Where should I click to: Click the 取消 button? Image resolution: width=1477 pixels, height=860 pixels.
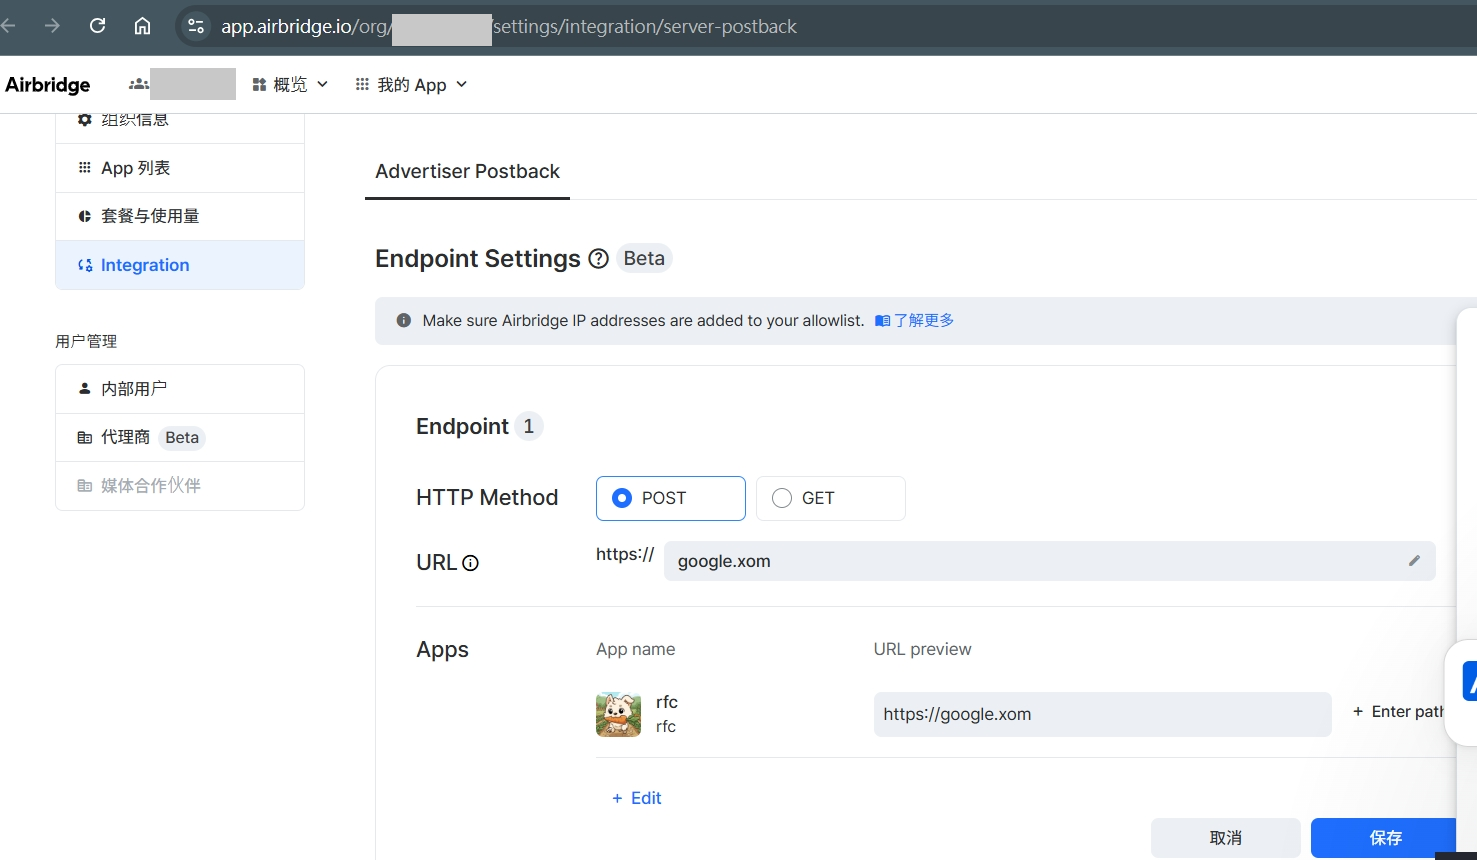click(x=1226, y=838)
